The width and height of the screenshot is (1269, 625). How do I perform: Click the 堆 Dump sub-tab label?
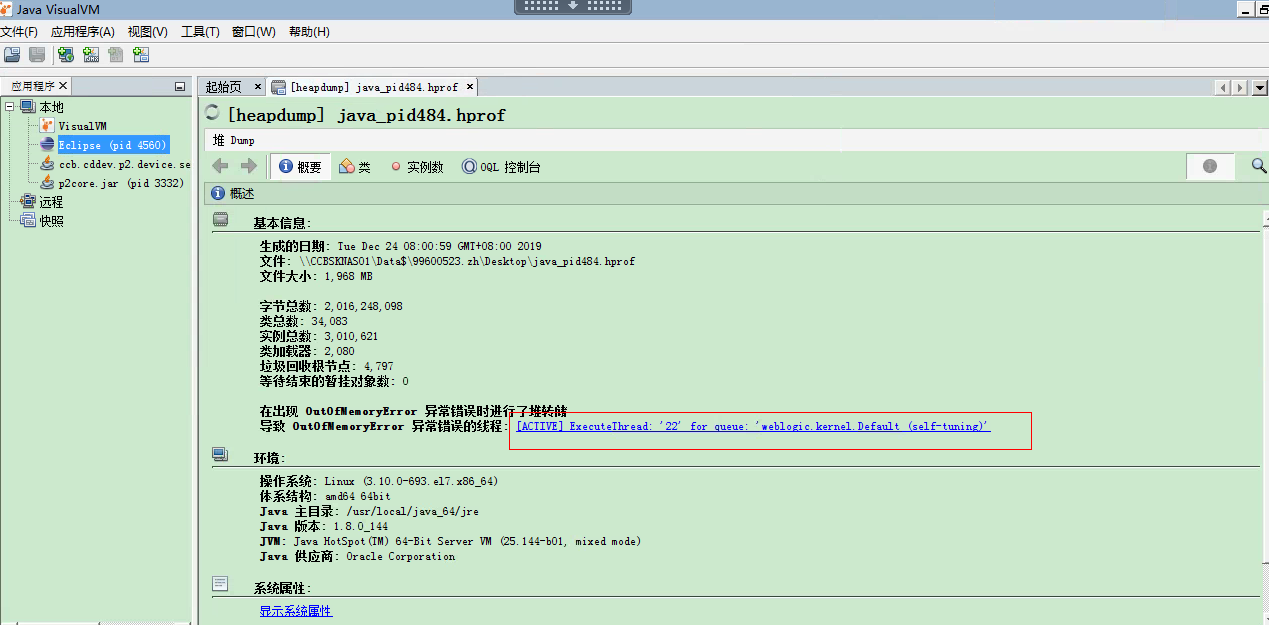click(x=234, y=140)
